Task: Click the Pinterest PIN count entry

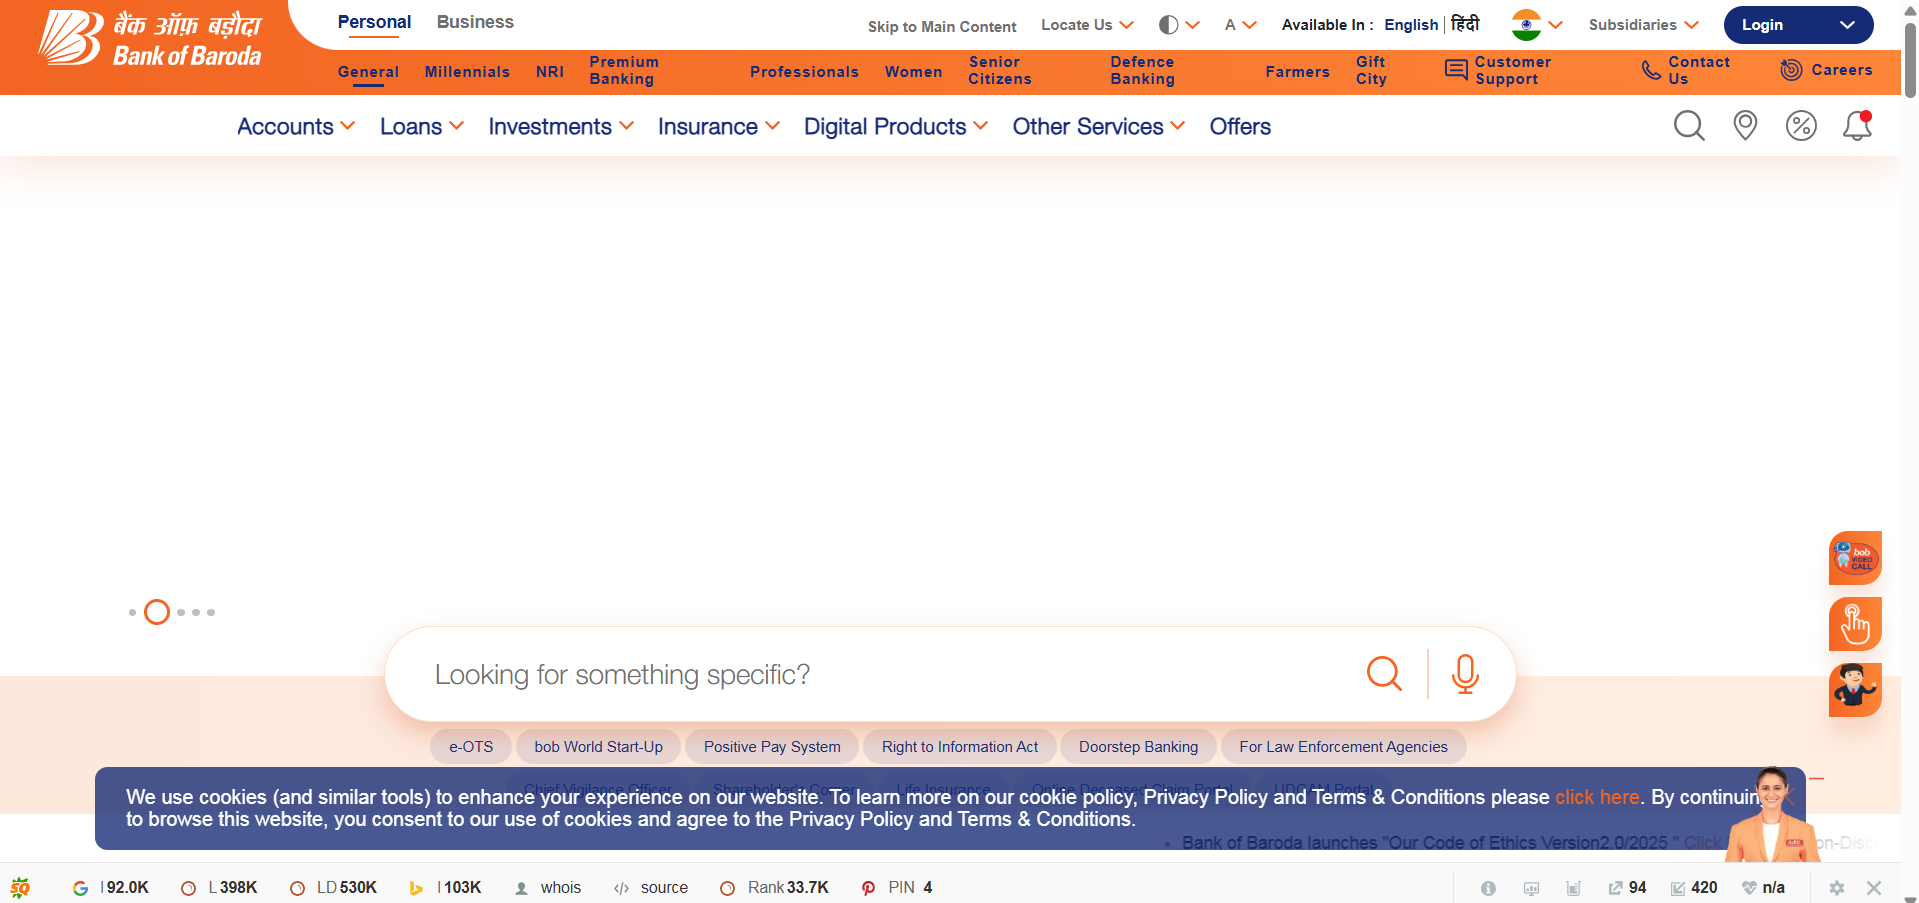Action: [x=897, y=887]
